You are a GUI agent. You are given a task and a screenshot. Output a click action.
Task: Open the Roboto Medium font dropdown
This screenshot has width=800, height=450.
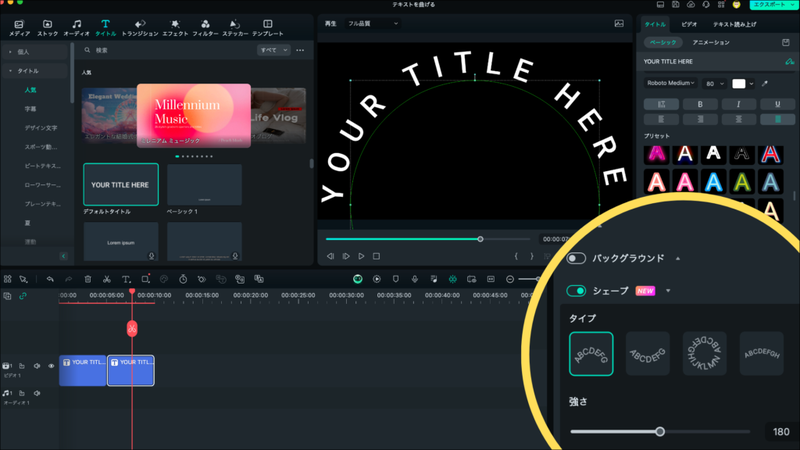tap(670, 83)
